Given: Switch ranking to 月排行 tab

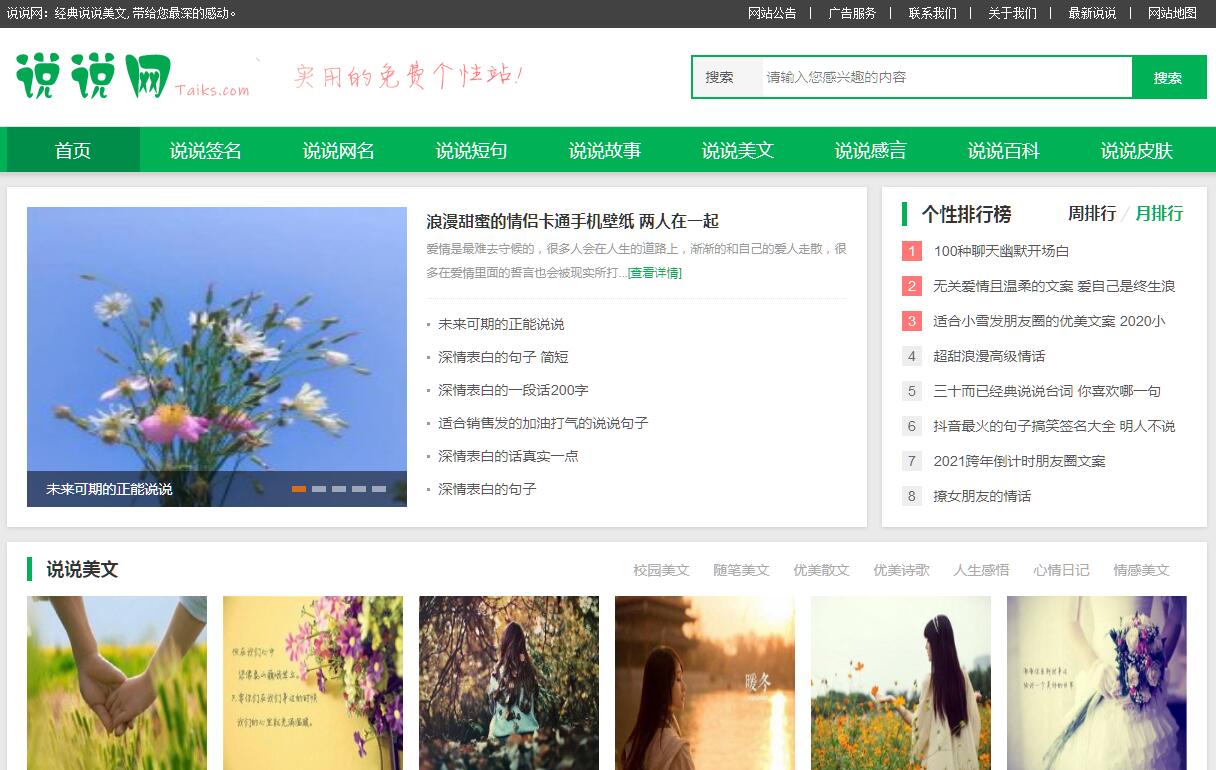Looking at the screenshot, I should (1159, 214).
